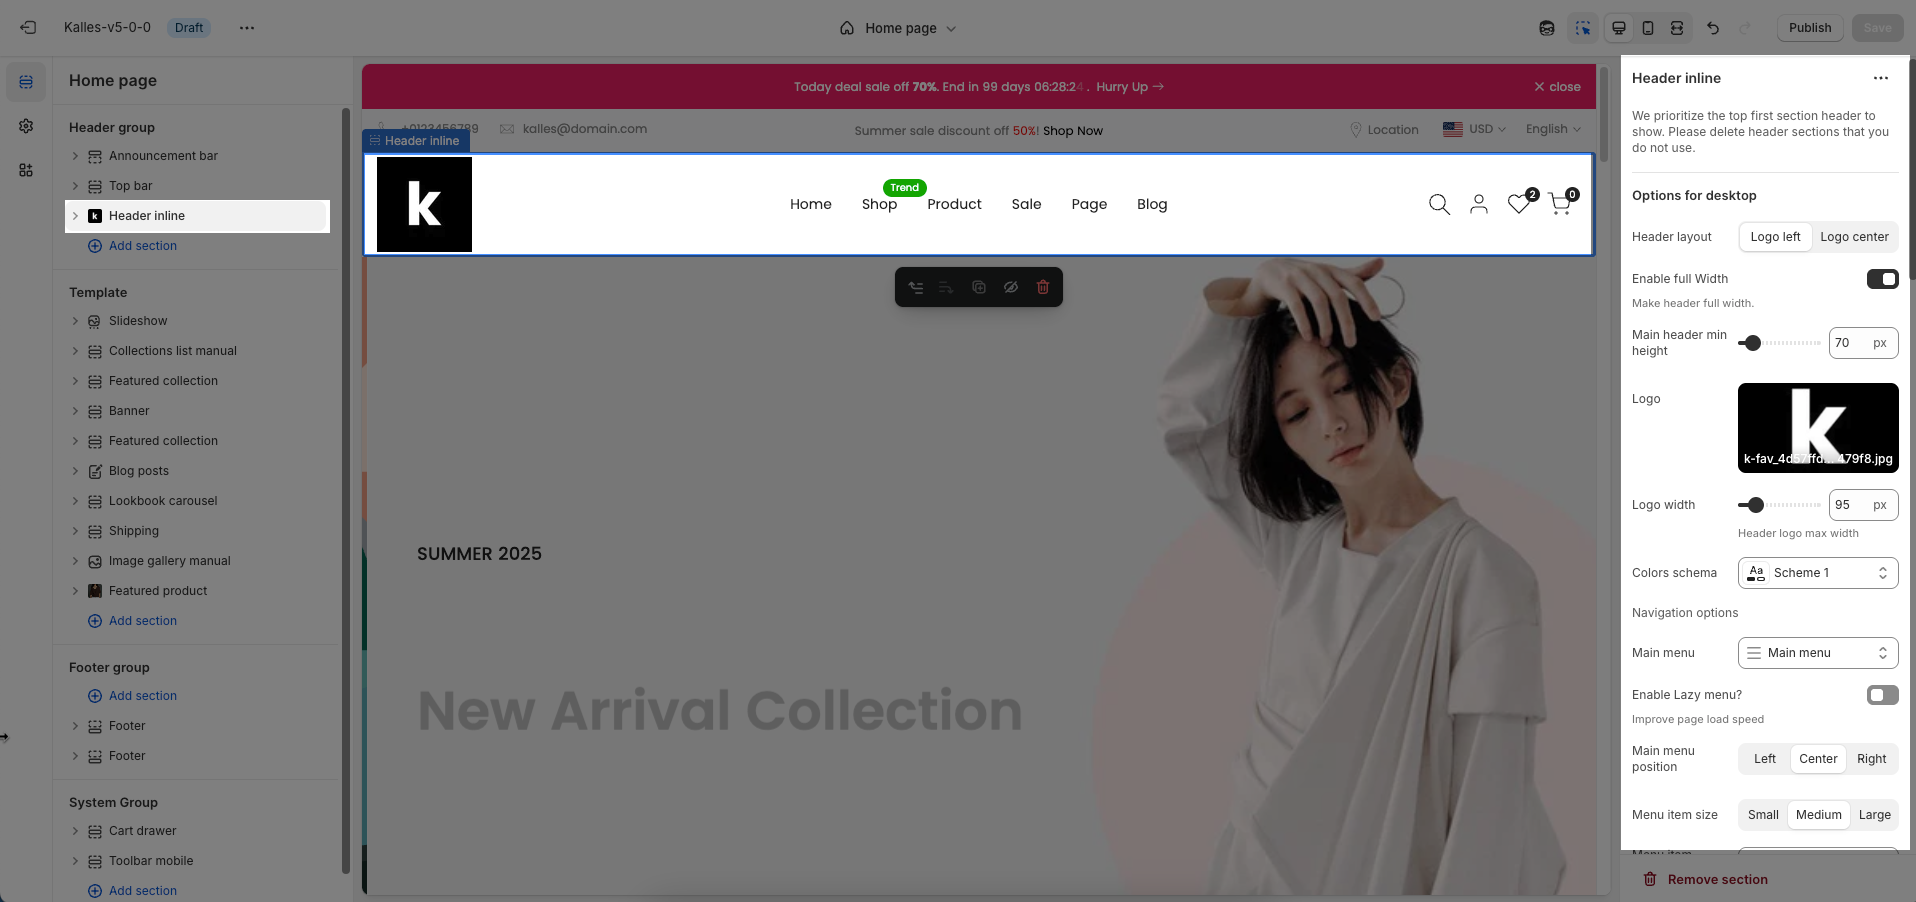Set main menu position to Right
1916x902 pixels.
pyautogui.click(x=1871, y=759)
